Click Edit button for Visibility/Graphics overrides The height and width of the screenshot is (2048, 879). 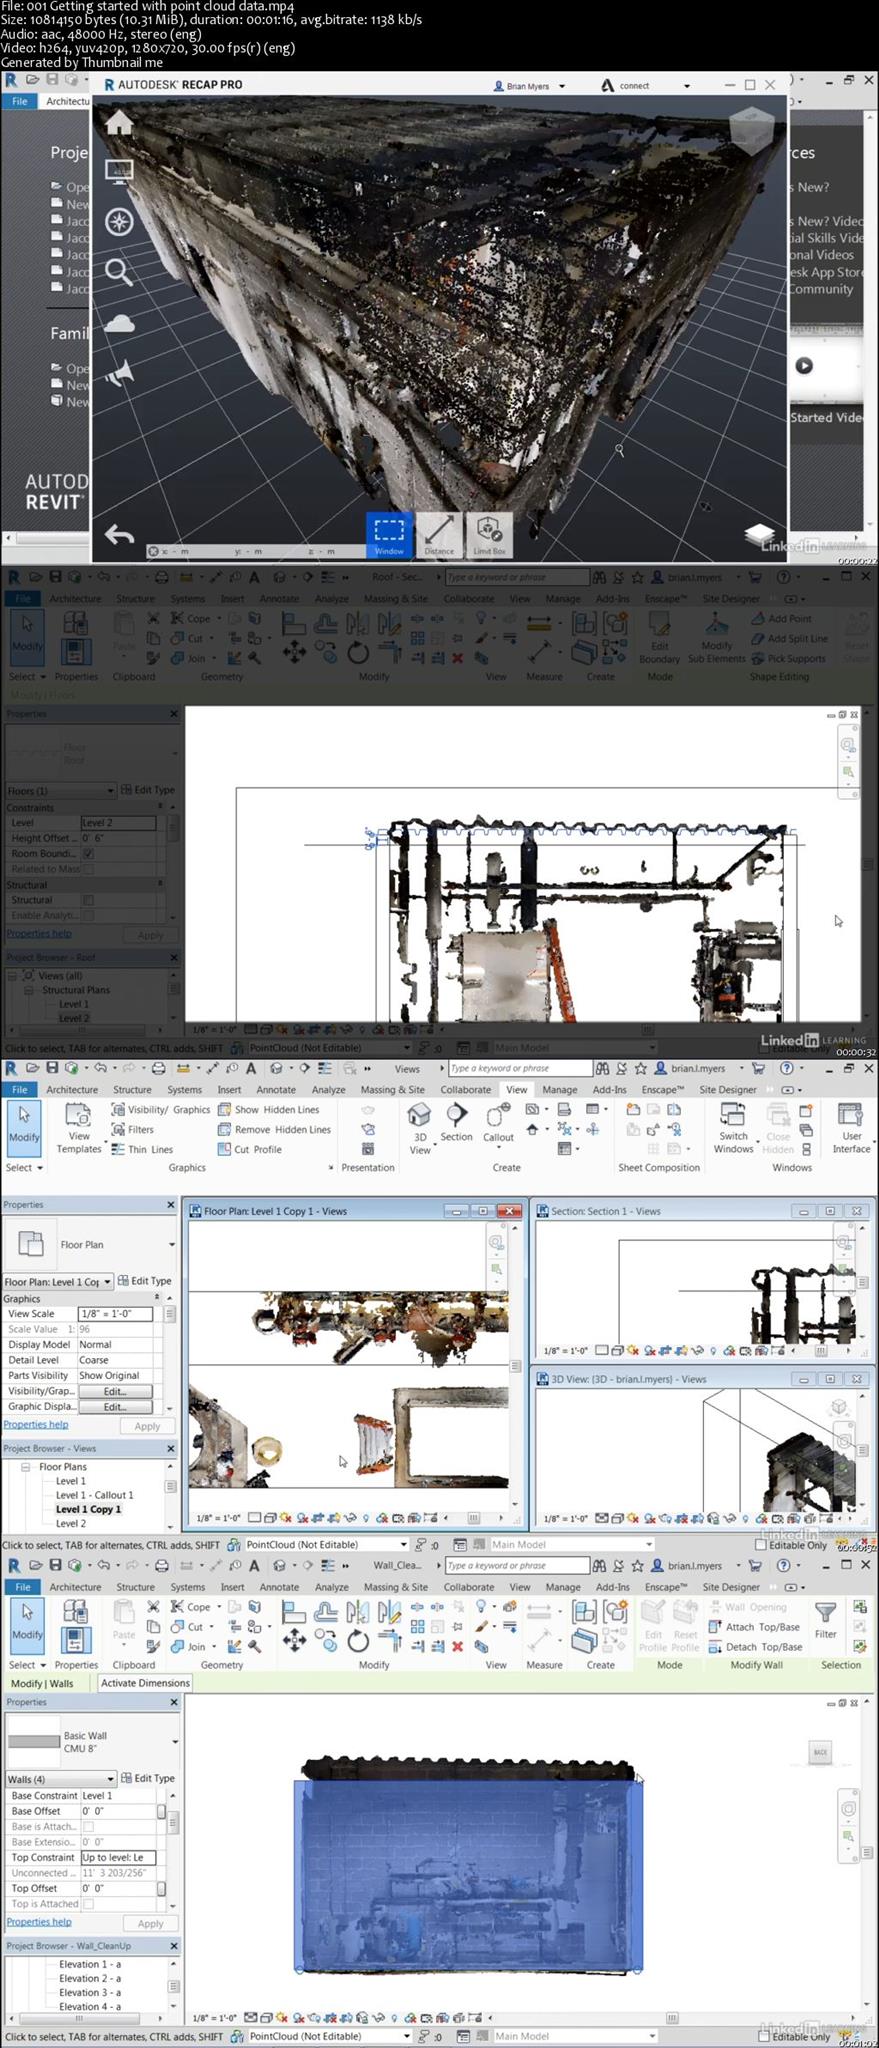coord(115,1391)
